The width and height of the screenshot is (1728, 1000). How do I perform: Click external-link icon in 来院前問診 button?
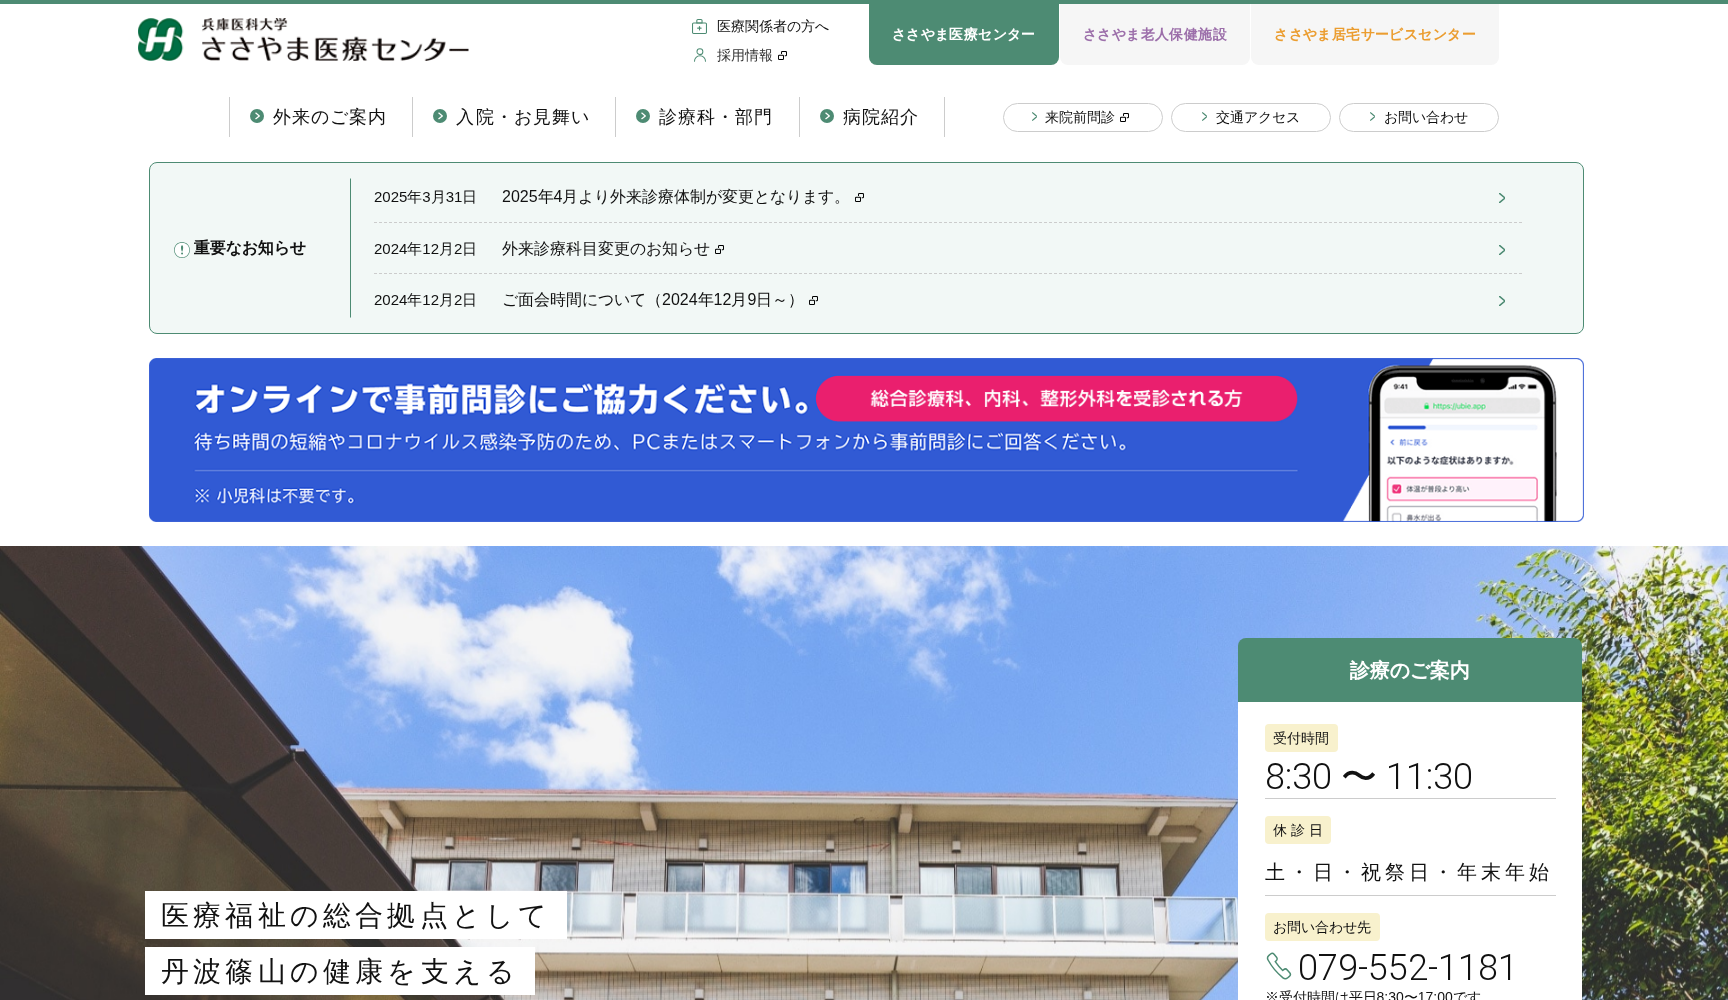tap(1124, 118)
